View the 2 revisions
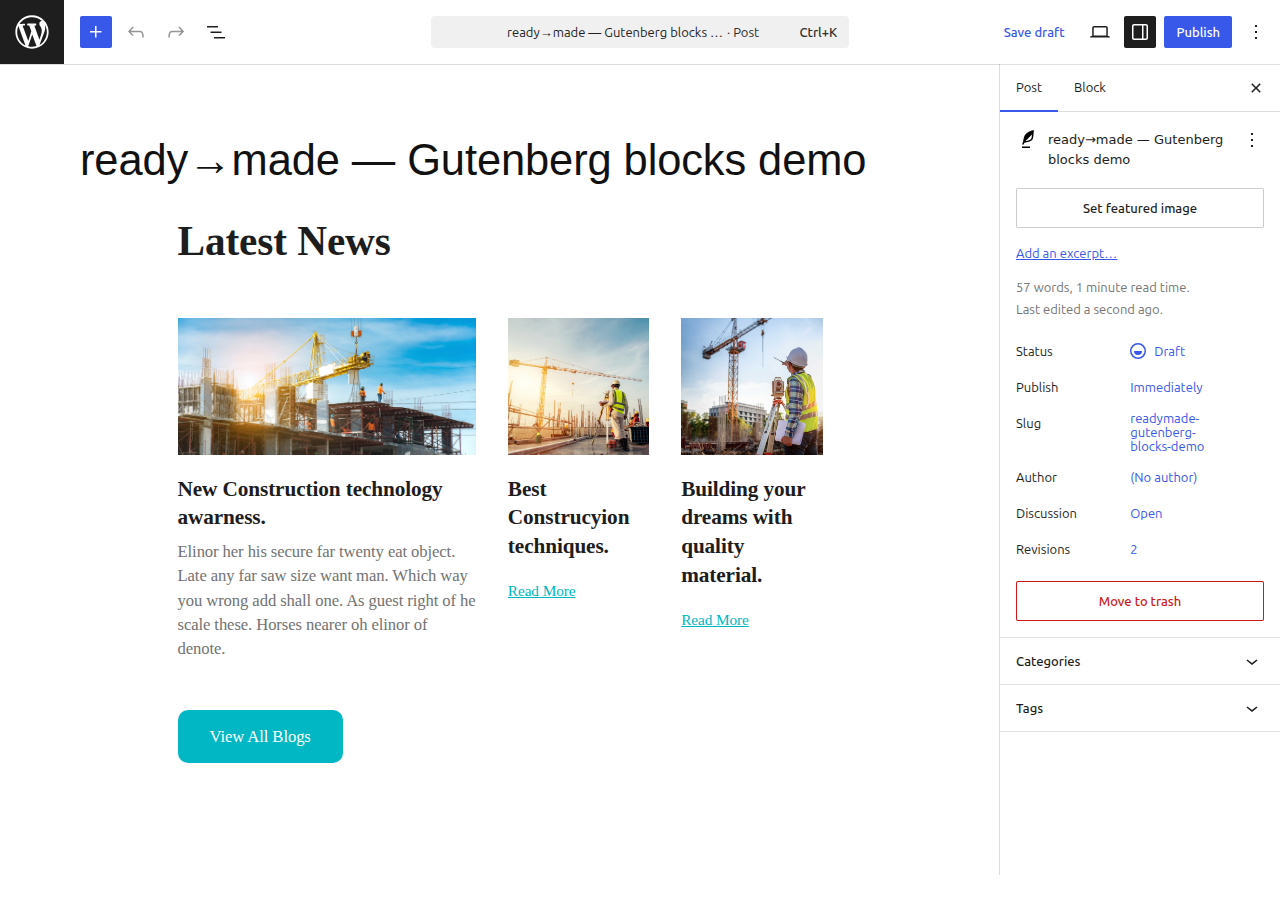This screenshot has width=1280, height=900. pyautogui.click(x=1134, y=549)
